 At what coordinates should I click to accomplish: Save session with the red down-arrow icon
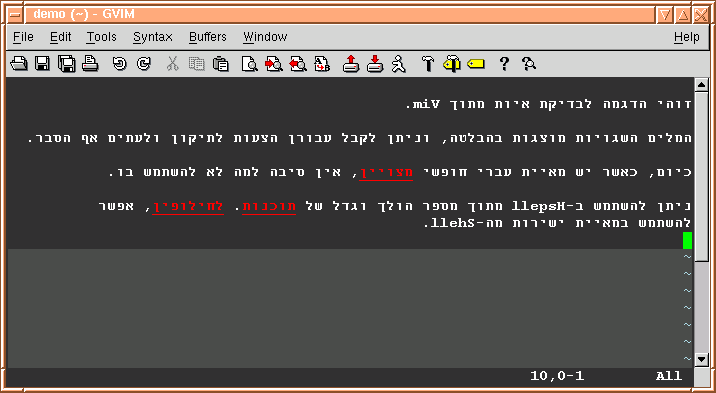tap(375, 64)
